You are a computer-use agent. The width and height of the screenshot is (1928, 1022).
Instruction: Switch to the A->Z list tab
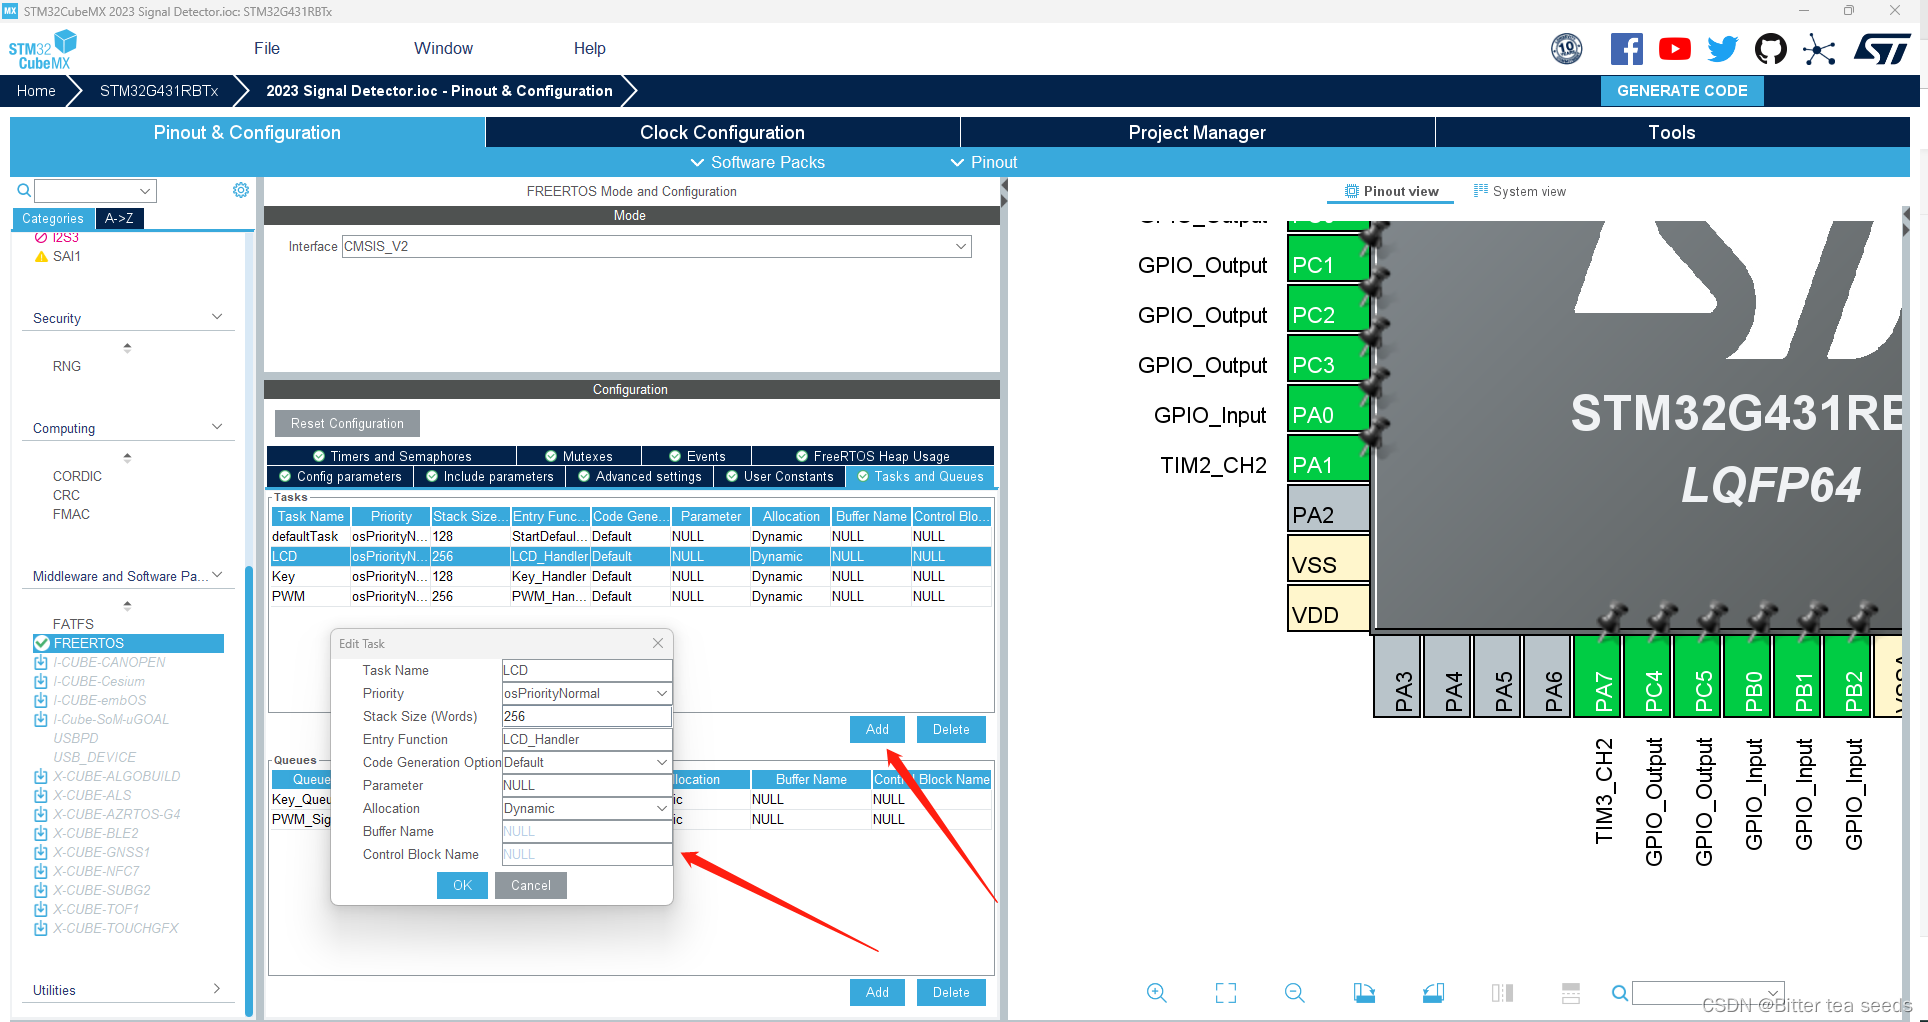pos(119,218)
